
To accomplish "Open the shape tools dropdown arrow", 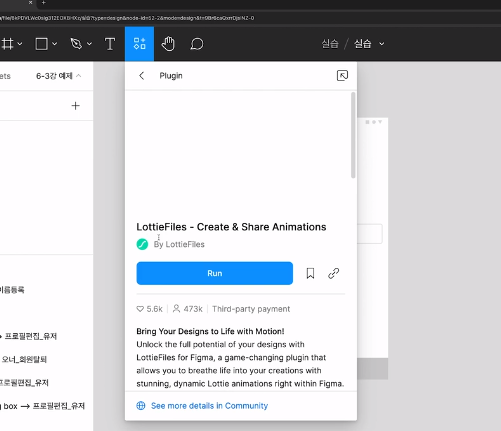I will point(55,44).
